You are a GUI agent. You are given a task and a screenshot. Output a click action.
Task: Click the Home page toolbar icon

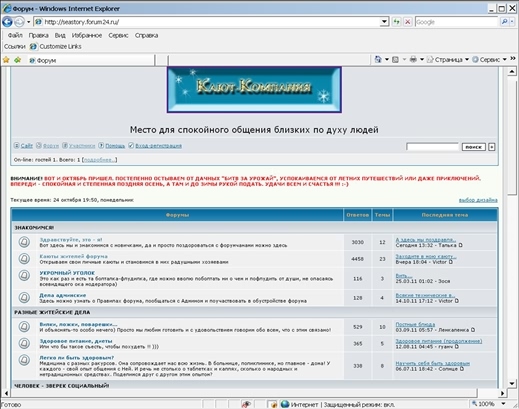[378, 60]
